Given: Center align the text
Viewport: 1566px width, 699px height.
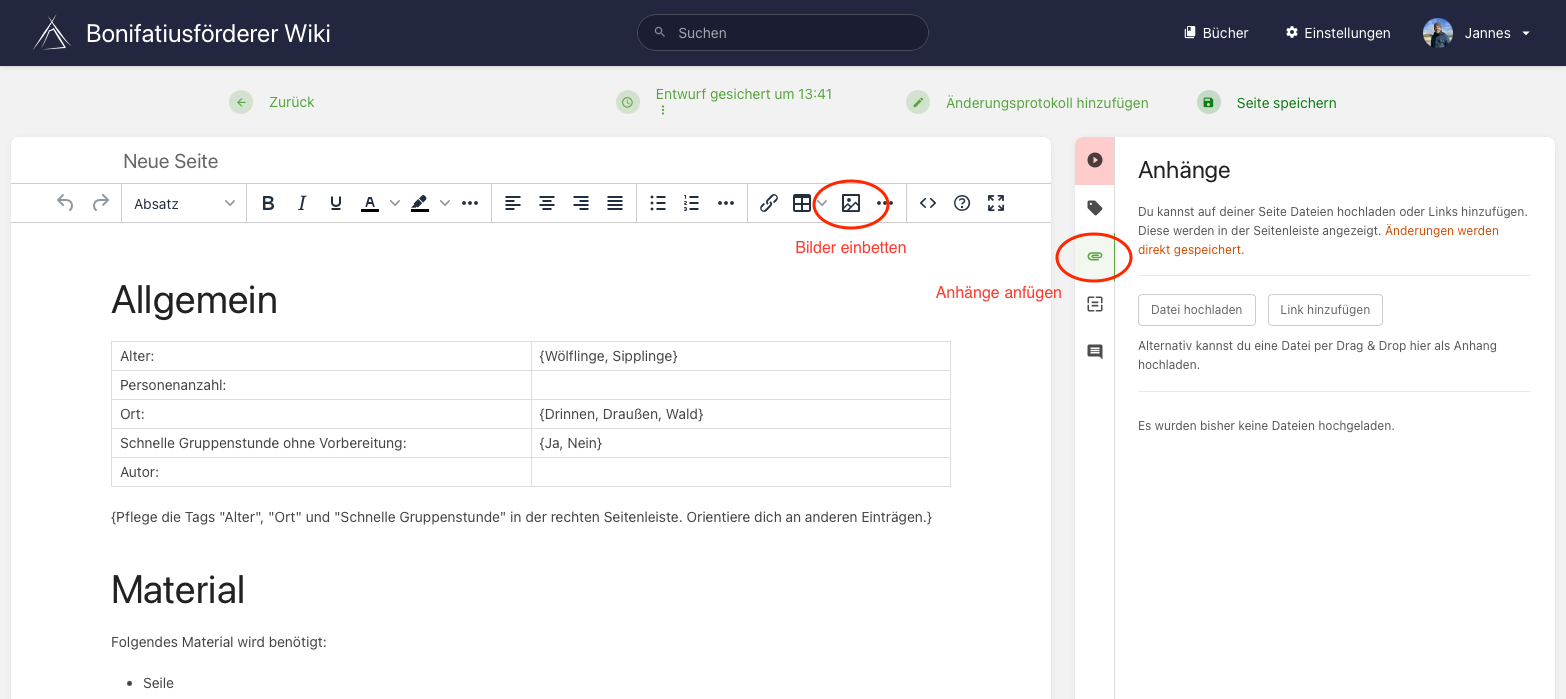Looking at the screenshot, I should coord(547,203).
